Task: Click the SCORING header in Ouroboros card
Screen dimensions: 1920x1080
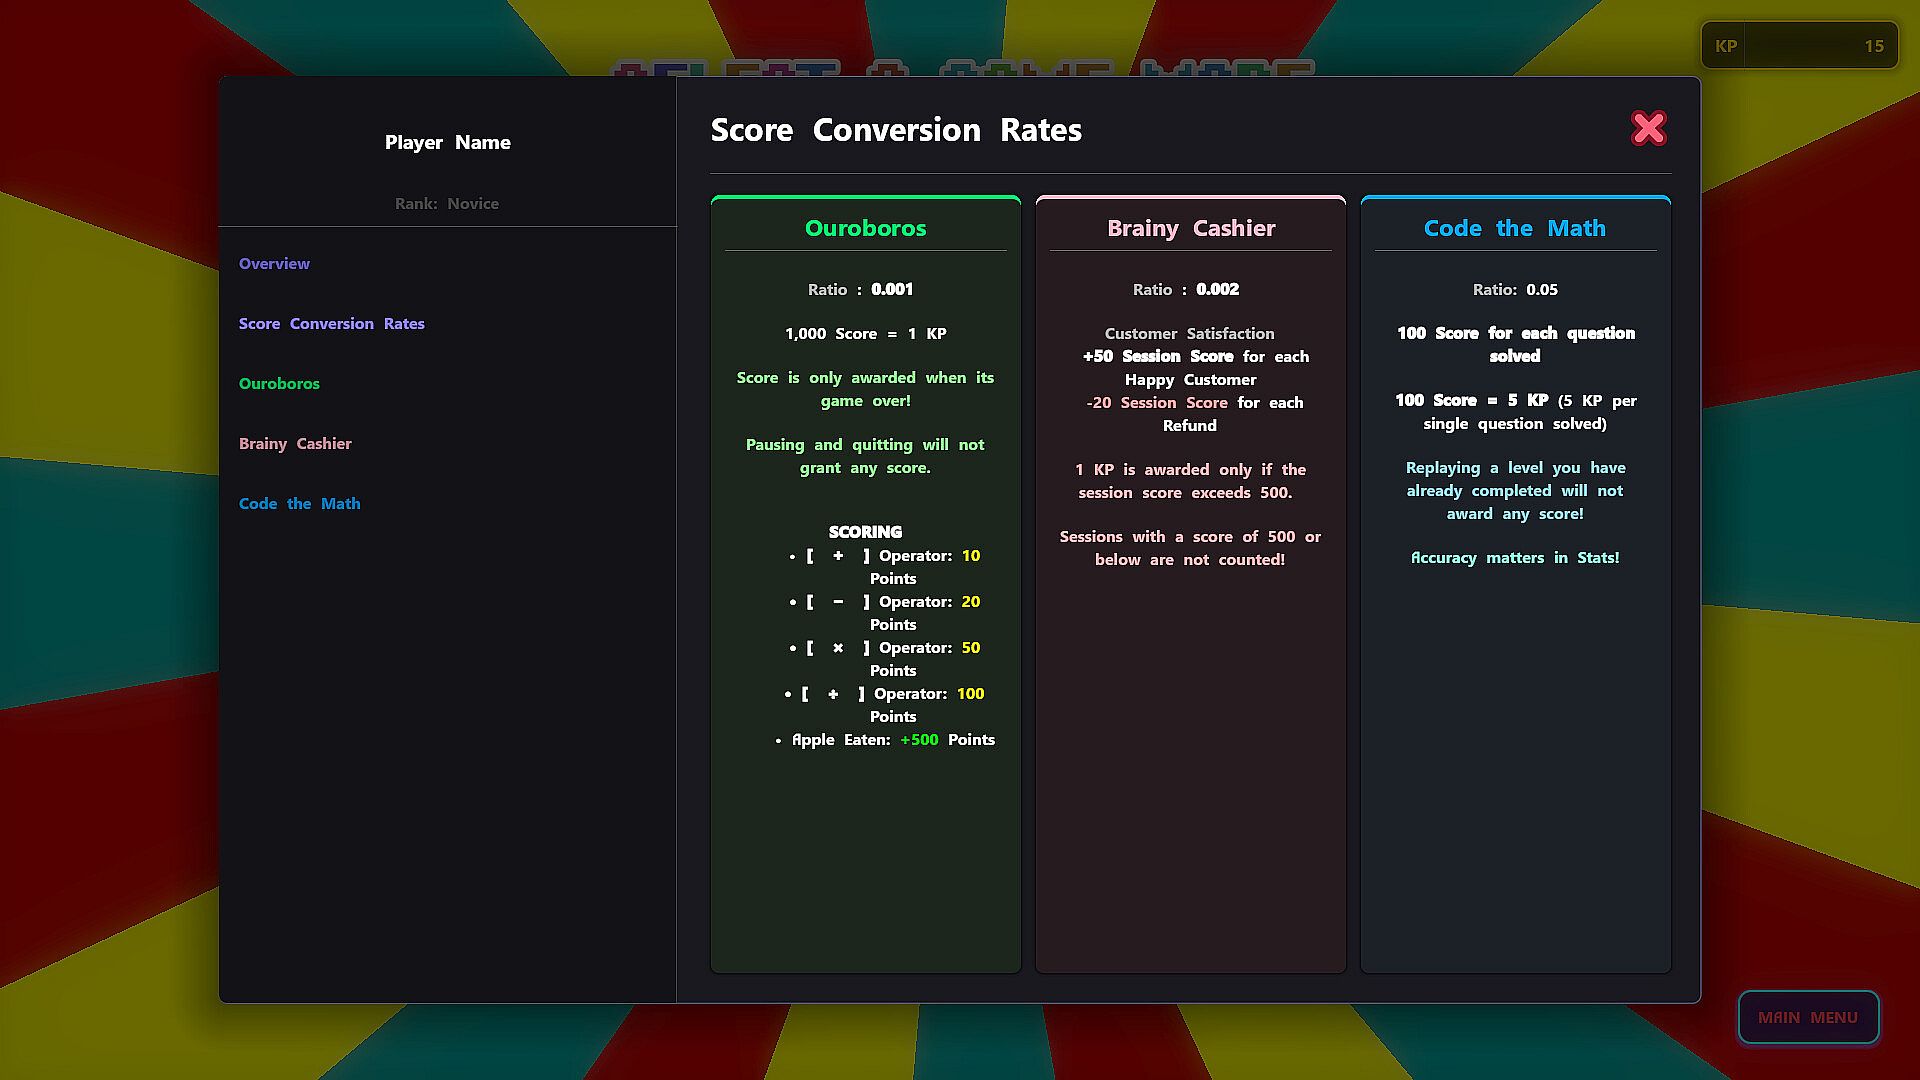Action: coord(865,532)
